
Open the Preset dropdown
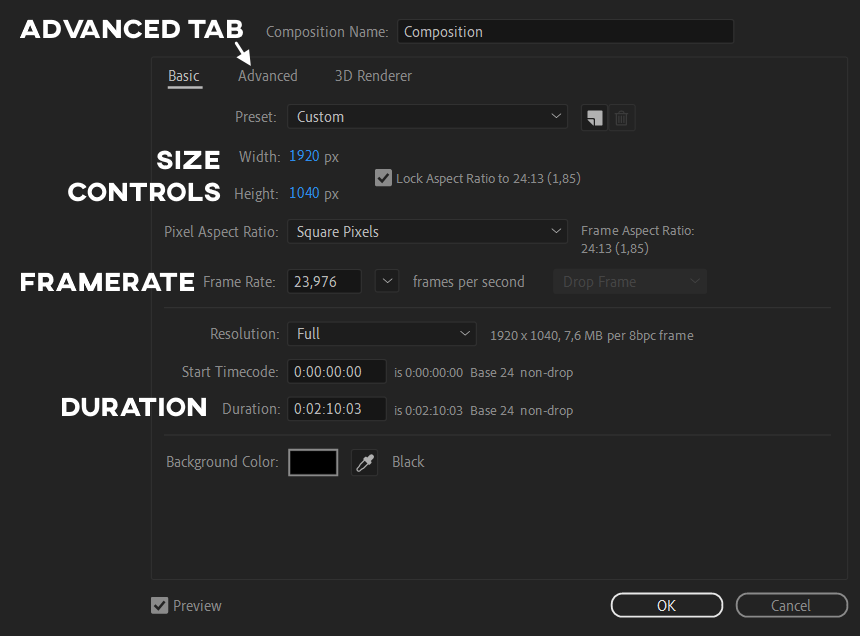pos(427,117)
